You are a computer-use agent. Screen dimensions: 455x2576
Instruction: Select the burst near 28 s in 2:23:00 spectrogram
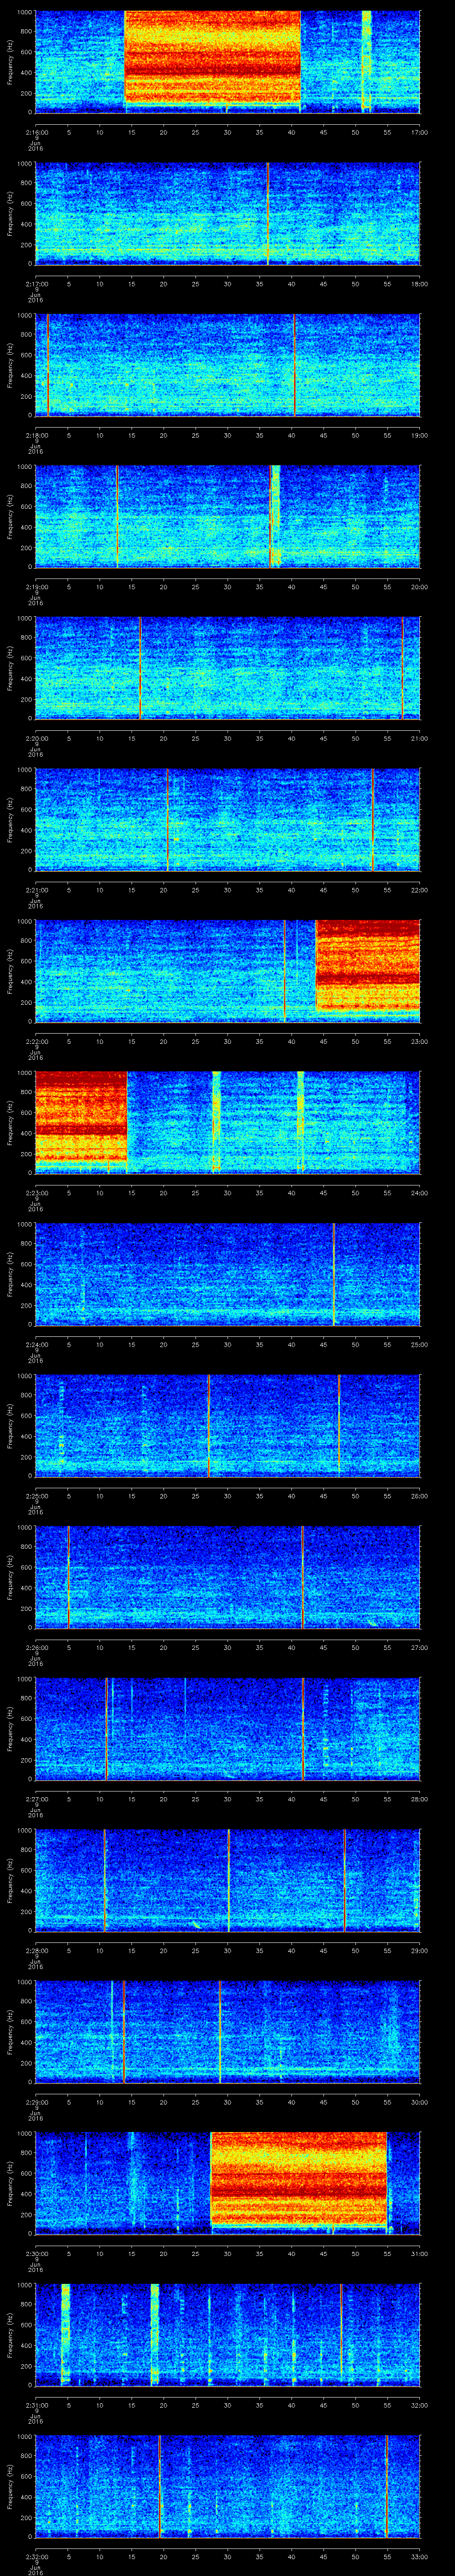click(x=215, y=1122)
